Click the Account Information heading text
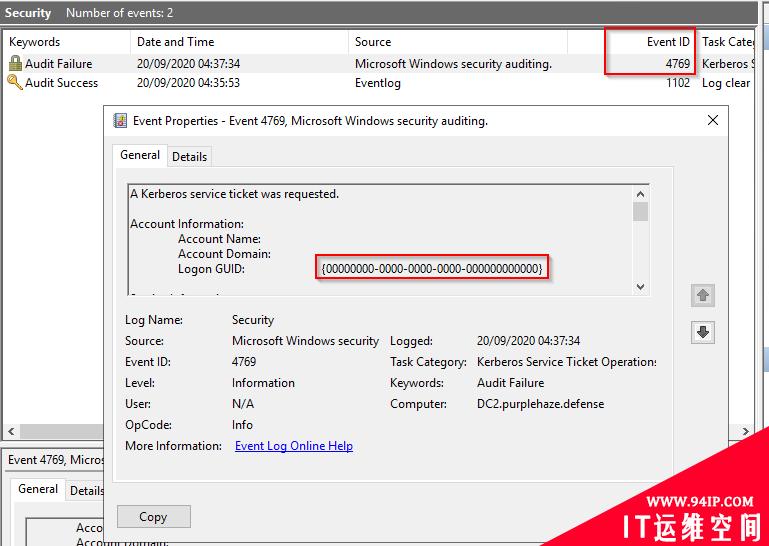The image size is (769, 546). (187, 224)
